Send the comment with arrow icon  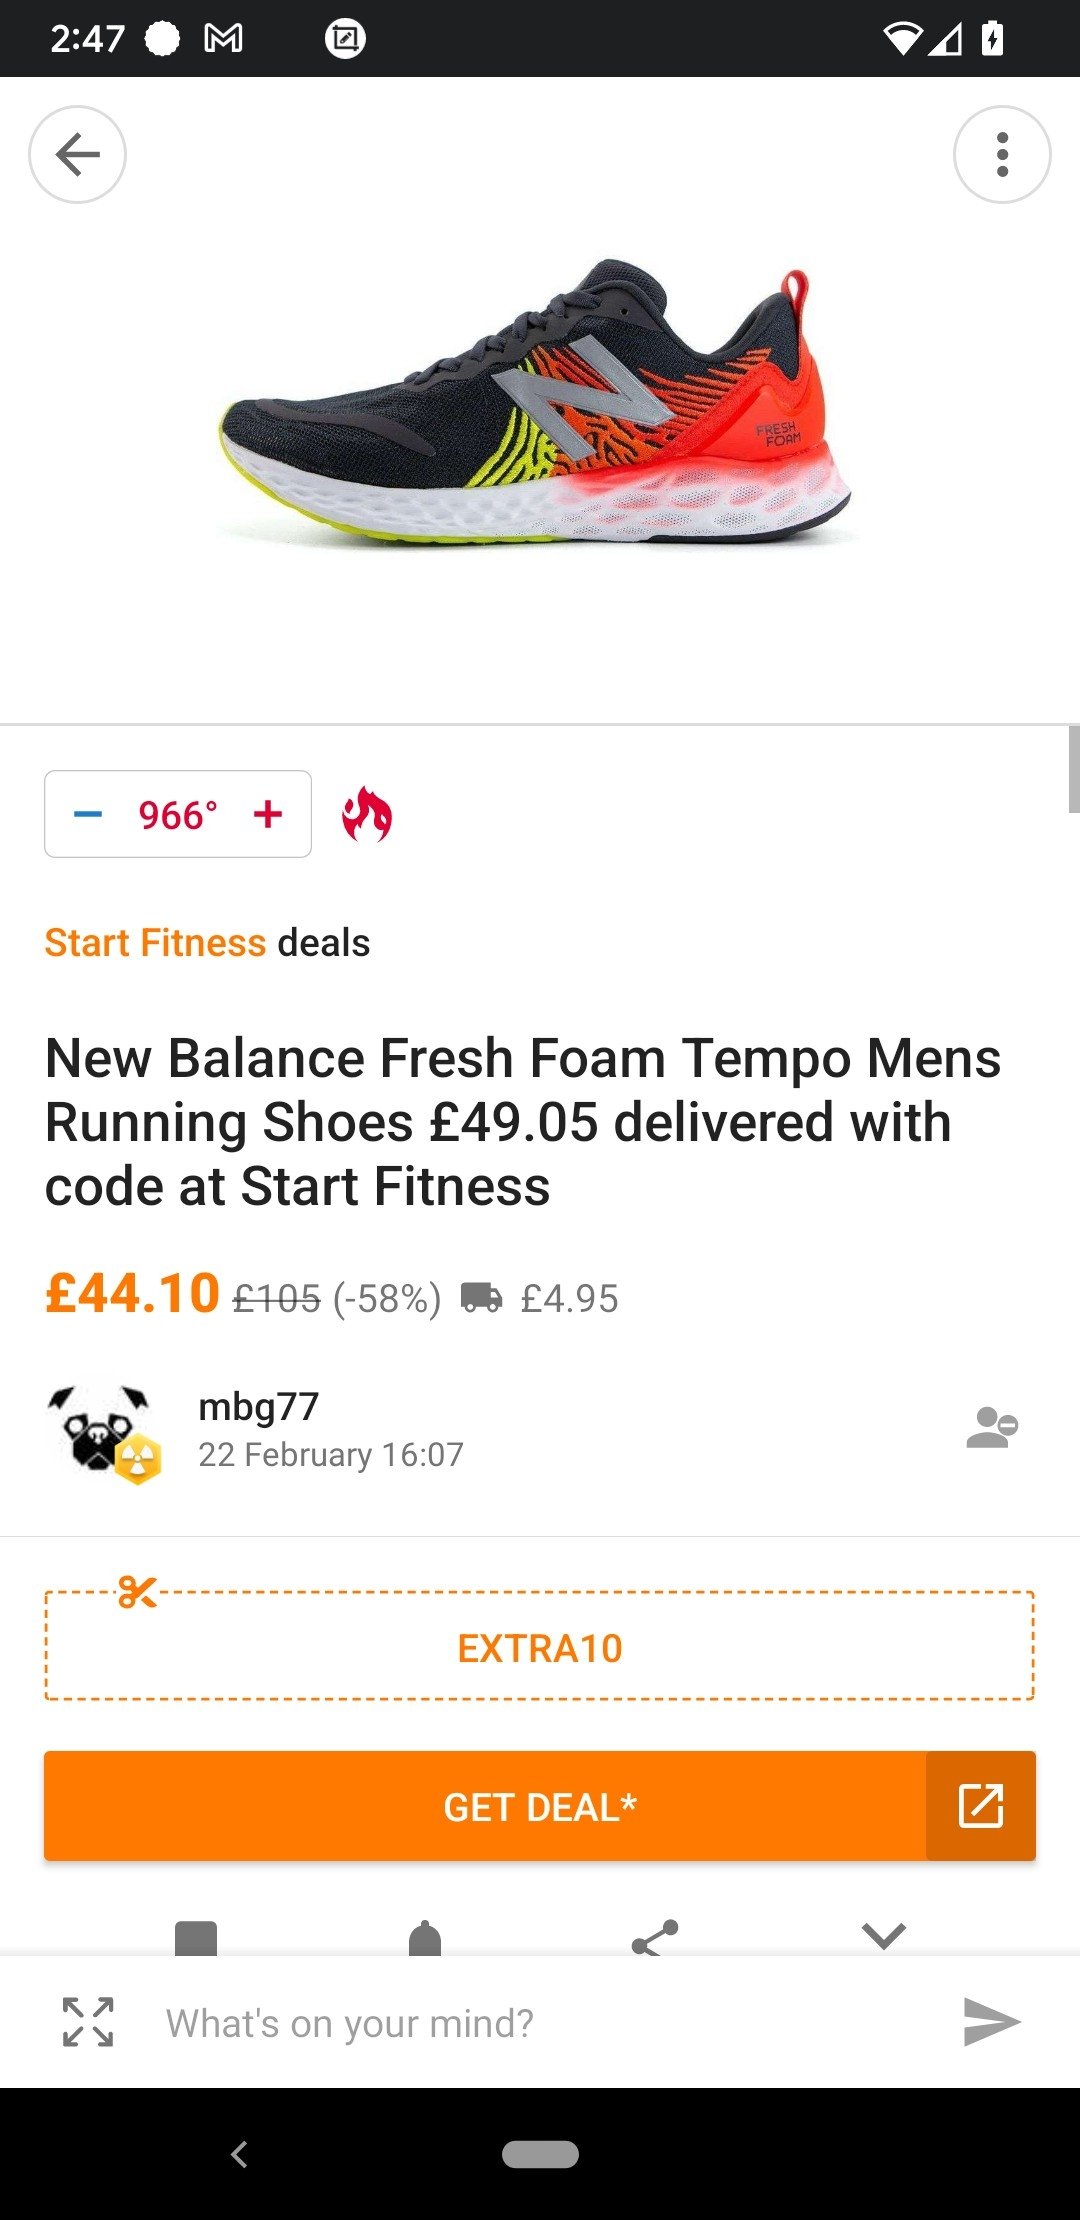[991, 2022]
